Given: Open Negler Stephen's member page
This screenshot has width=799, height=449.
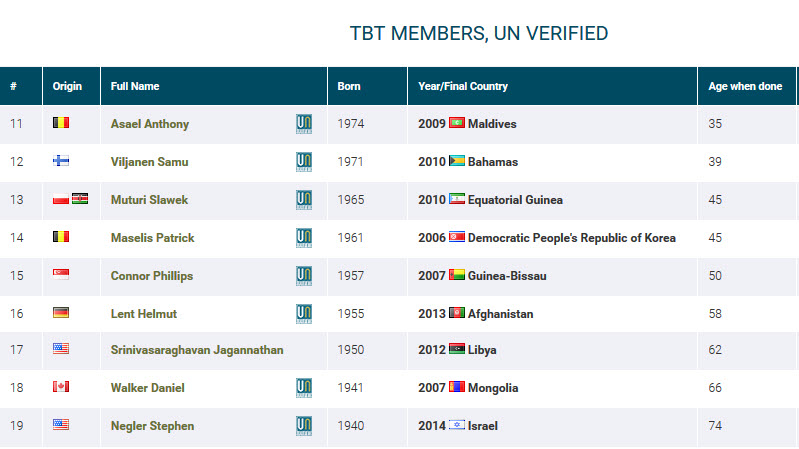Looking at the screenshot, I should pyautogui.click(x=152, y=426).
